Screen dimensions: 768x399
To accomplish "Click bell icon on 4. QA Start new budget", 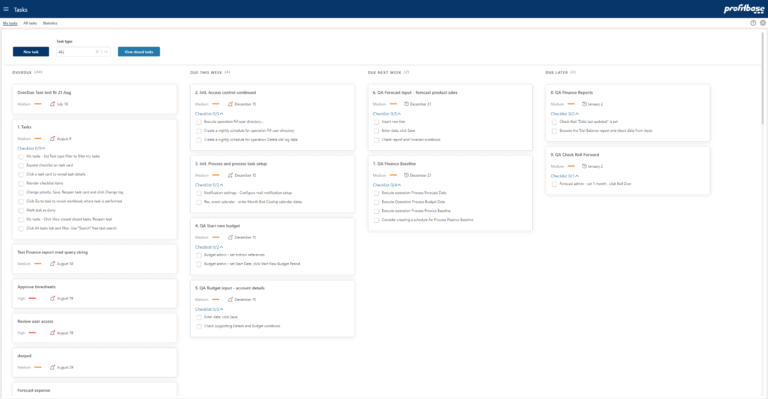I will pos(230,237).
